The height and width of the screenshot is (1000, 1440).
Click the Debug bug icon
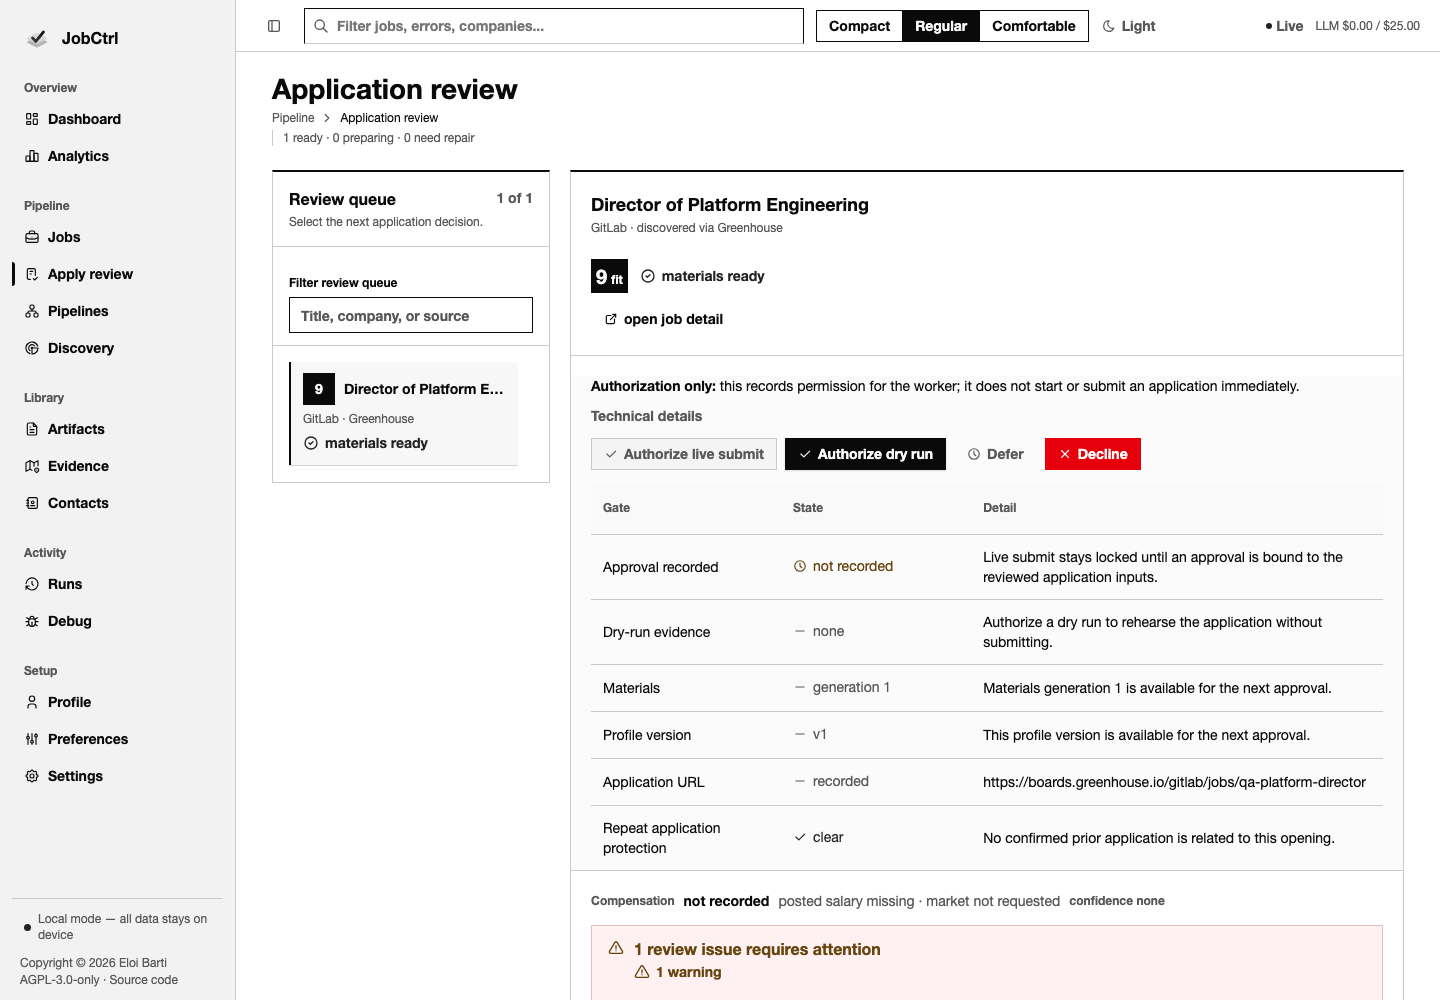point(32,621)
